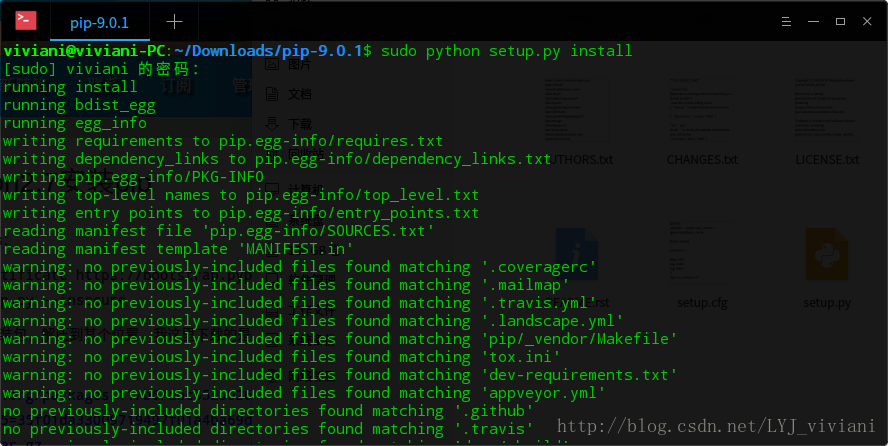The height and width of the screenshot is (446, 888).
Task: Click the 'running bdist_egg' output line
Action: (x=79, y=105)
